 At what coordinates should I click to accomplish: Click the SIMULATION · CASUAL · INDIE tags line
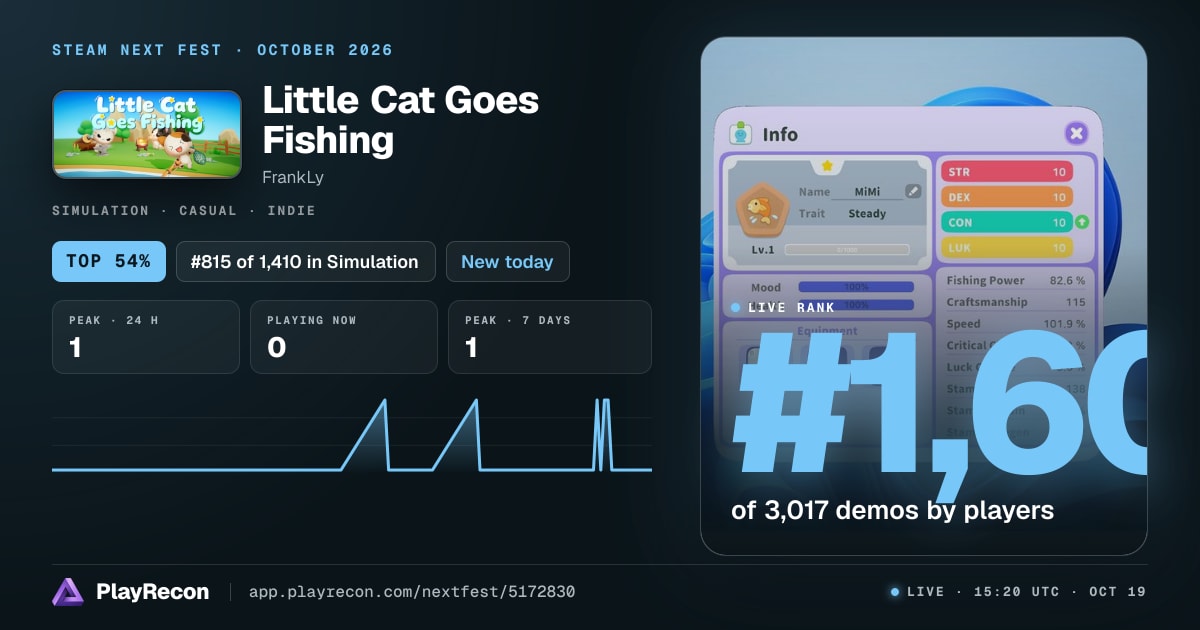(184, 211)
